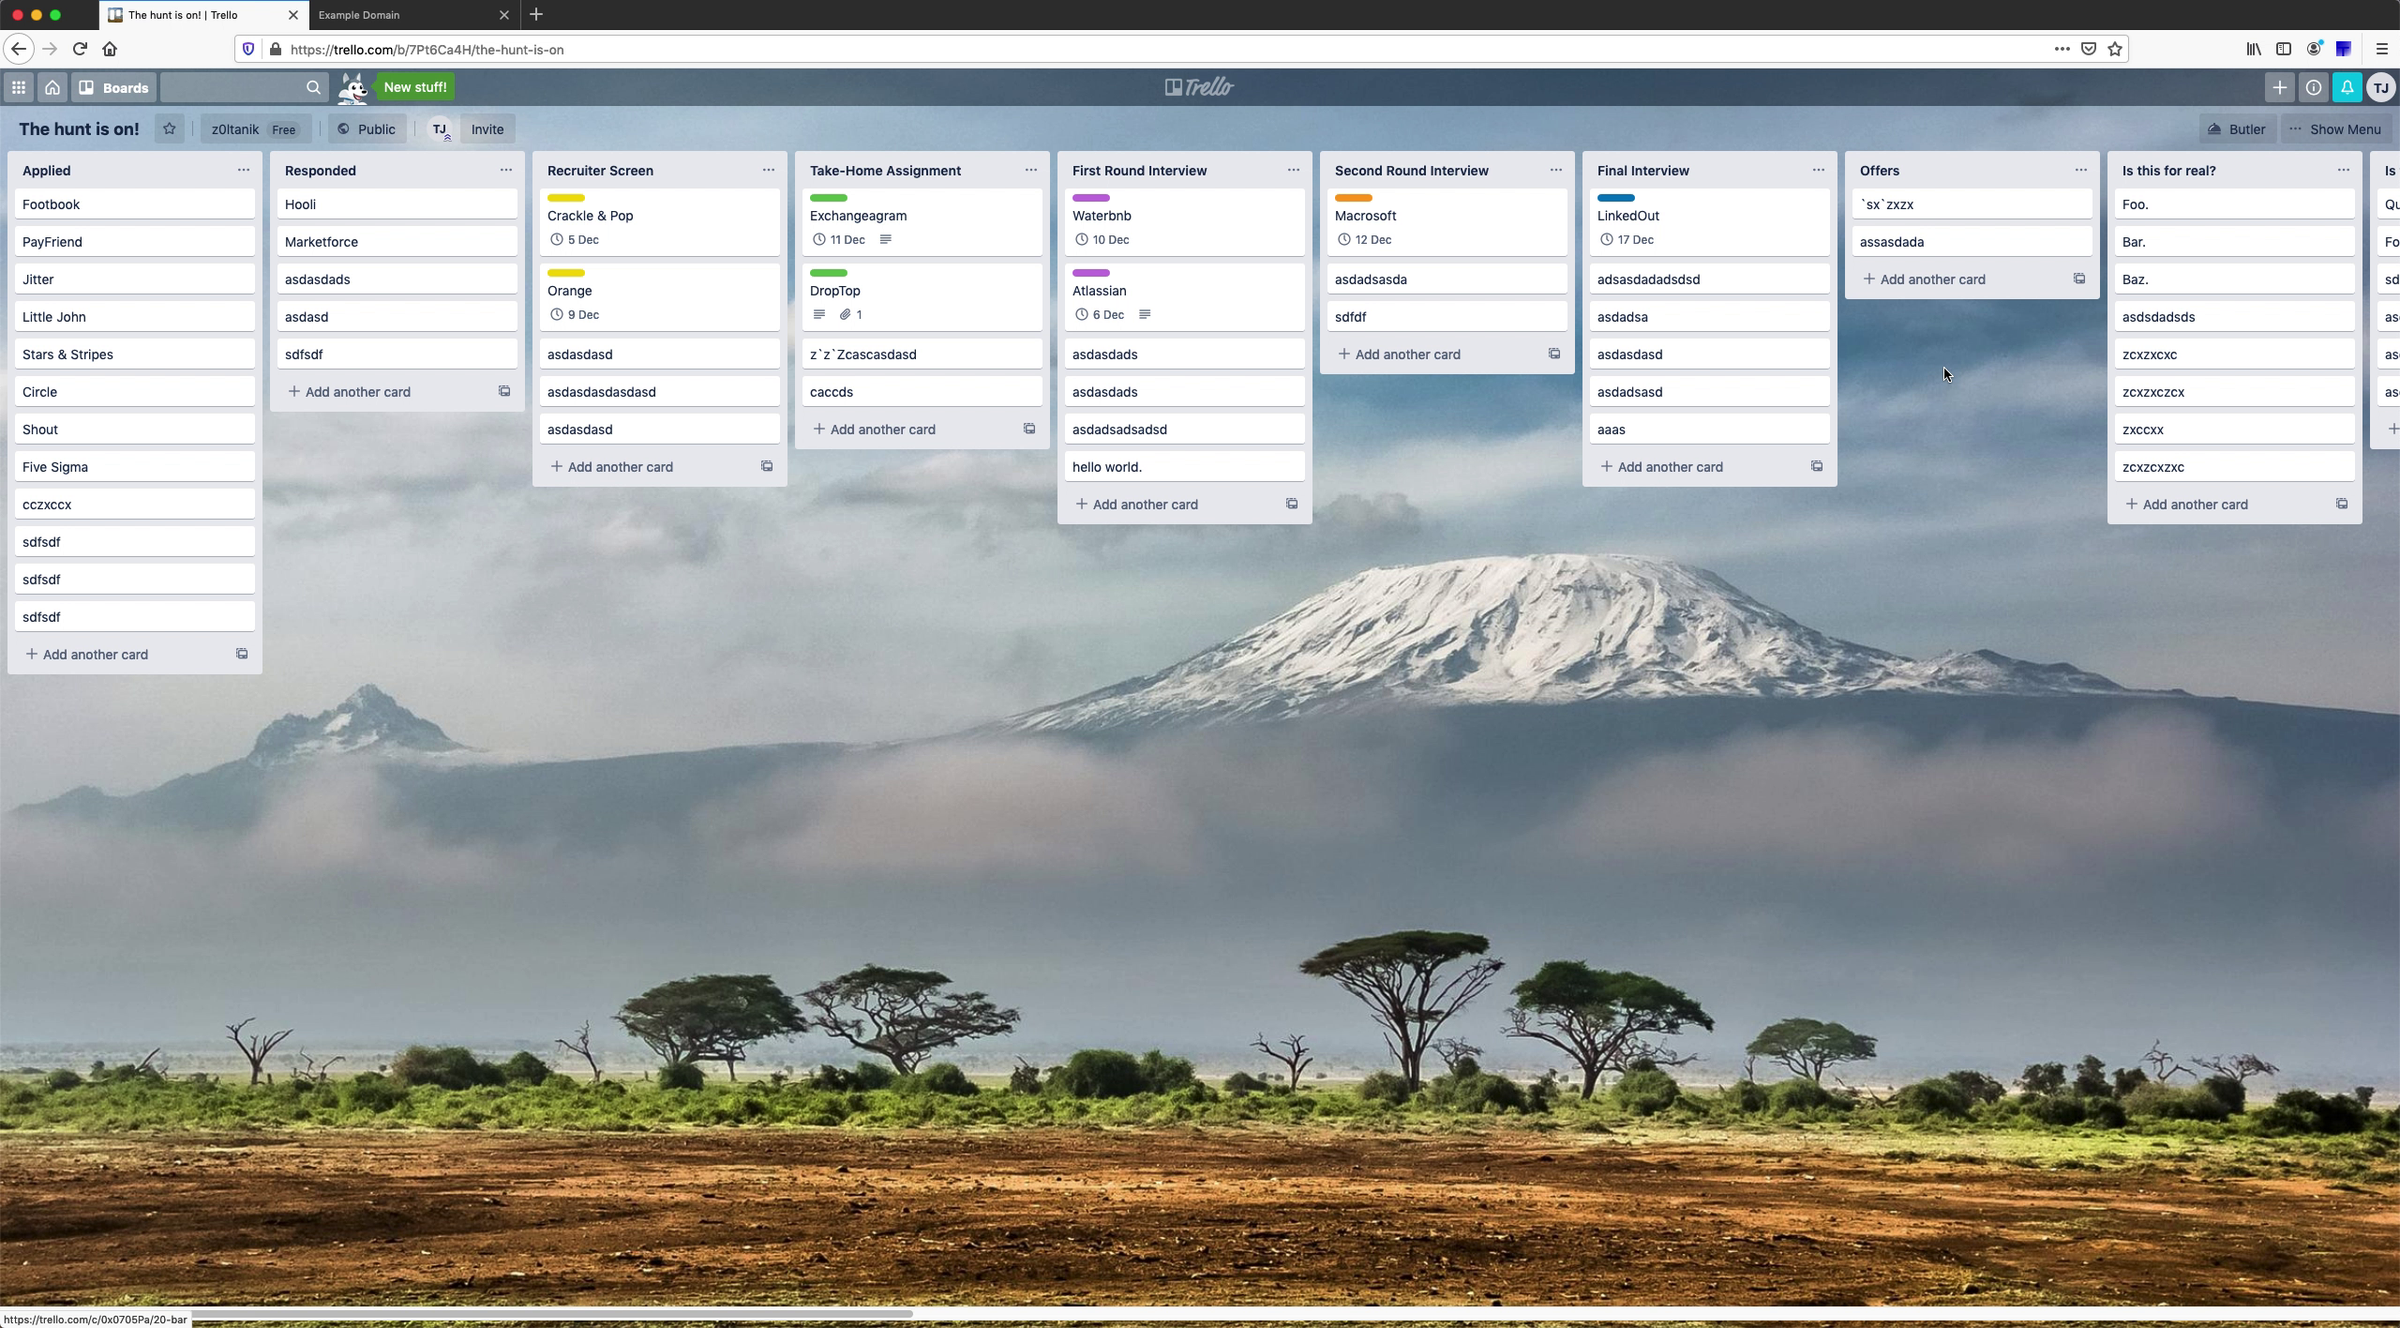2400x1328 pixels.
Task: Open Take-Home Assignment list actions menu
Action: coord(1031,170)
